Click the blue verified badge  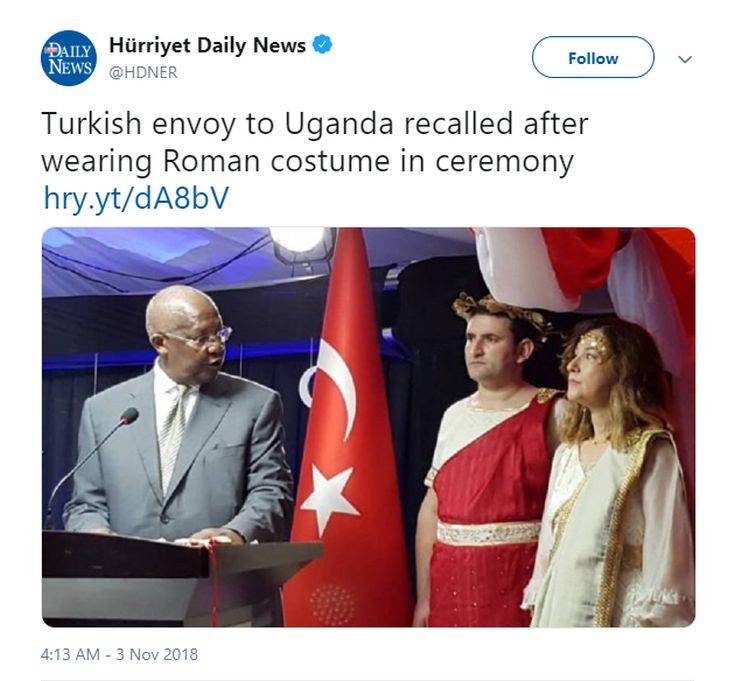[x=322, y=45]
